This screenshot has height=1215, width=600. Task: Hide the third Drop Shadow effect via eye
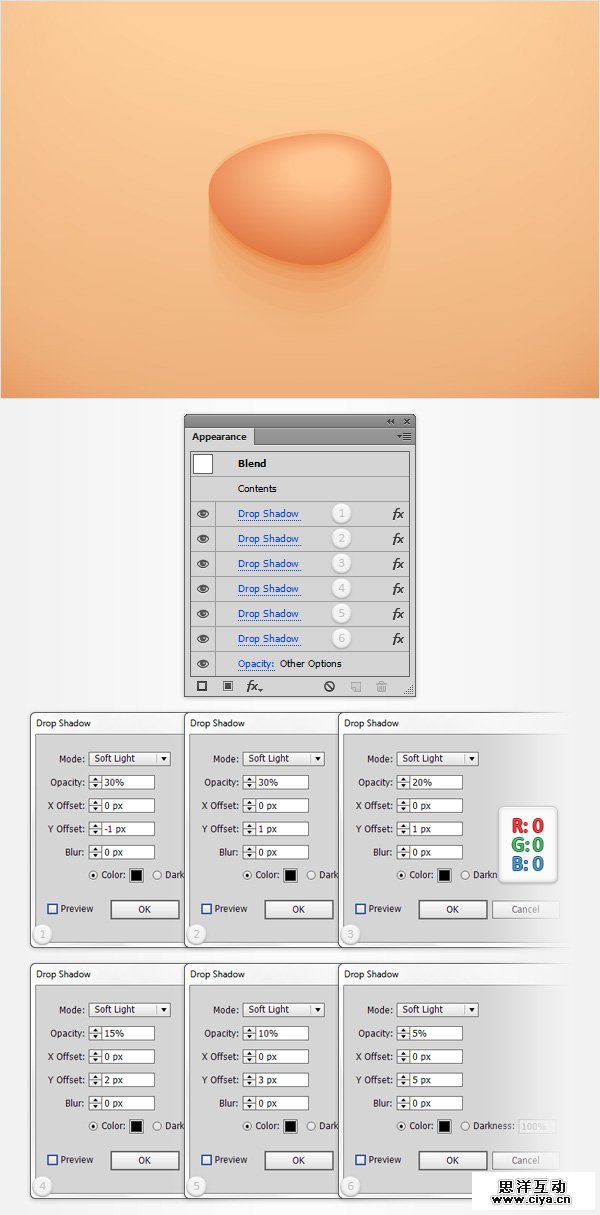pyautogui.click(x=203, y=564)
